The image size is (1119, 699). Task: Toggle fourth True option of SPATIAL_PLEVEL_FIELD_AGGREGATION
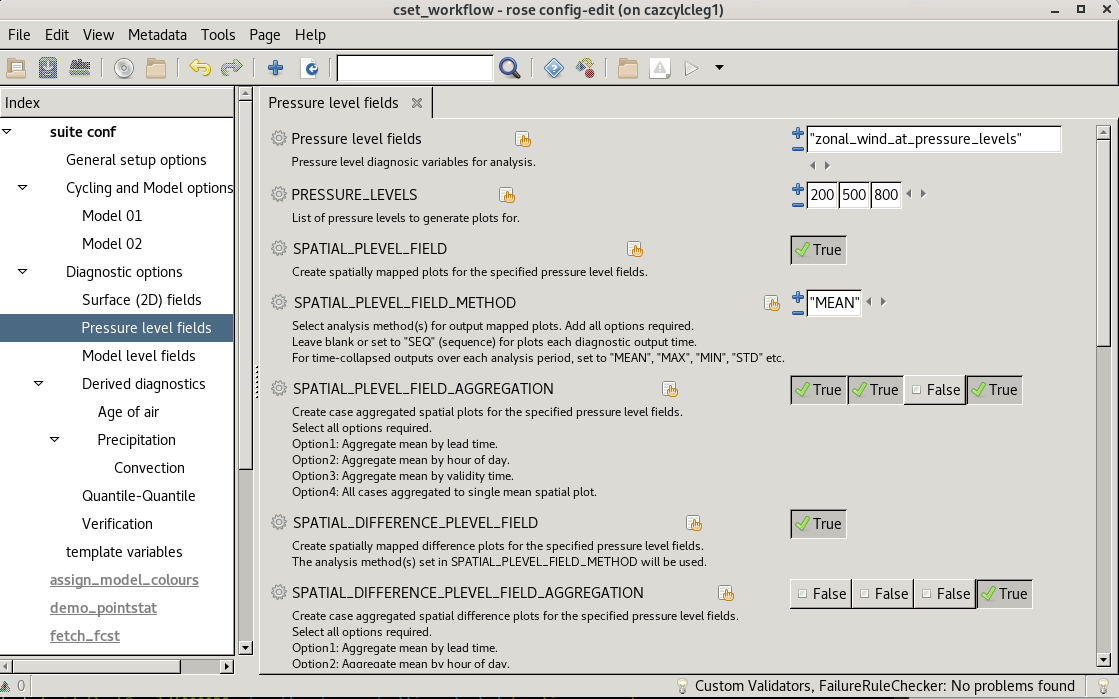[994, 390]
